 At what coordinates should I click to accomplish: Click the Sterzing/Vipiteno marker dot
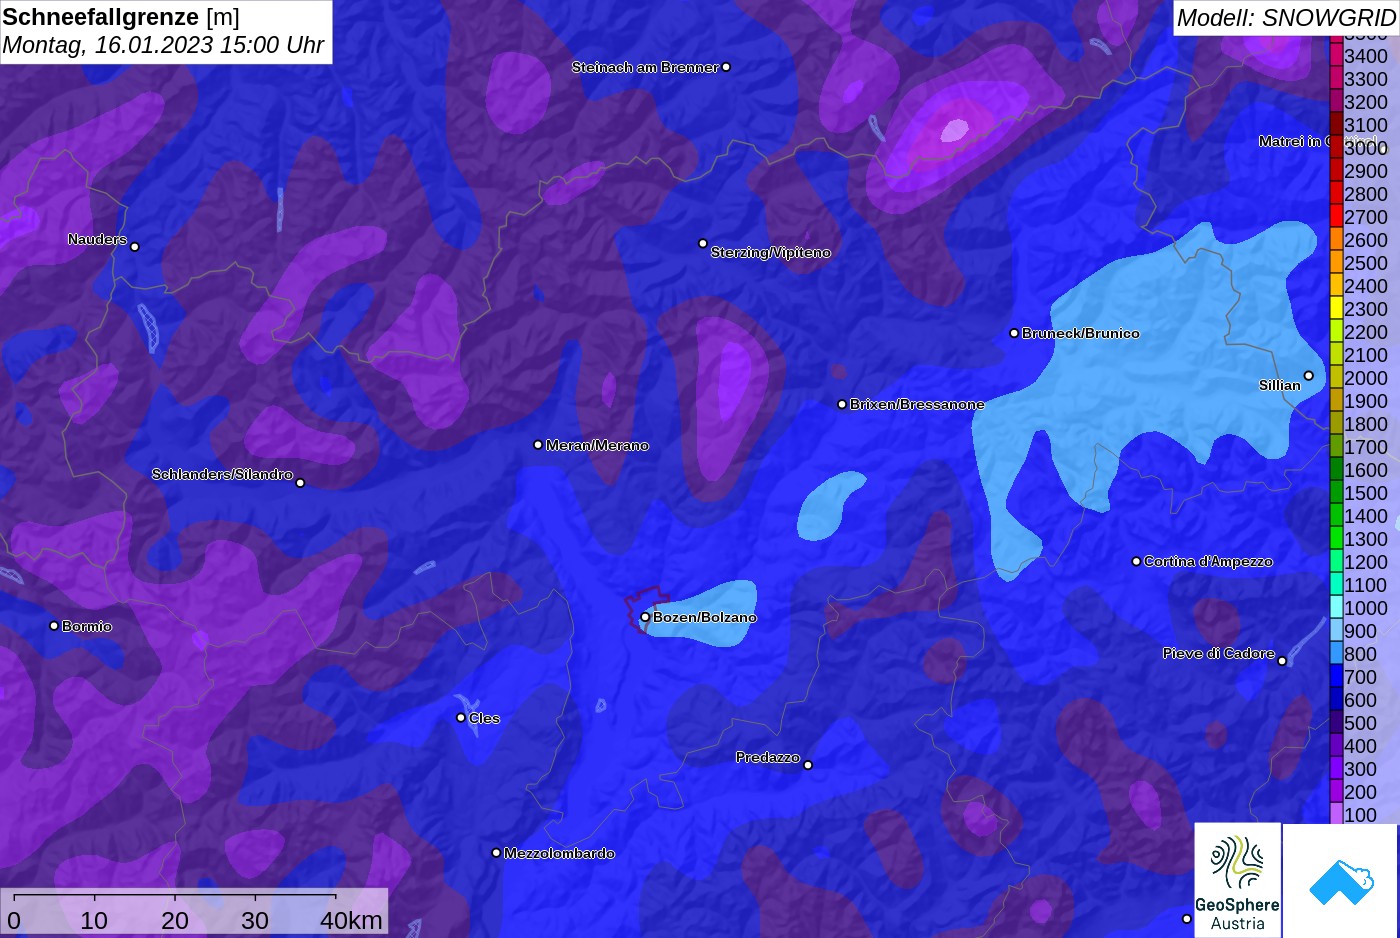pyautogui.click(x=703, y=243)
